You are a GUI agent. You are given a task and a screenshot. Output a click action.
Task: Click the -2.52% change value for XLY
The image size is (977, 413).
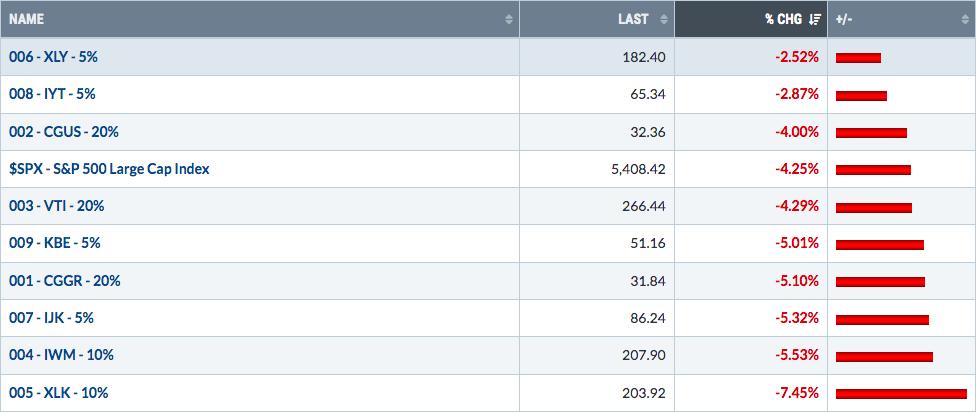pyautogui.click(x=797, y=57)
